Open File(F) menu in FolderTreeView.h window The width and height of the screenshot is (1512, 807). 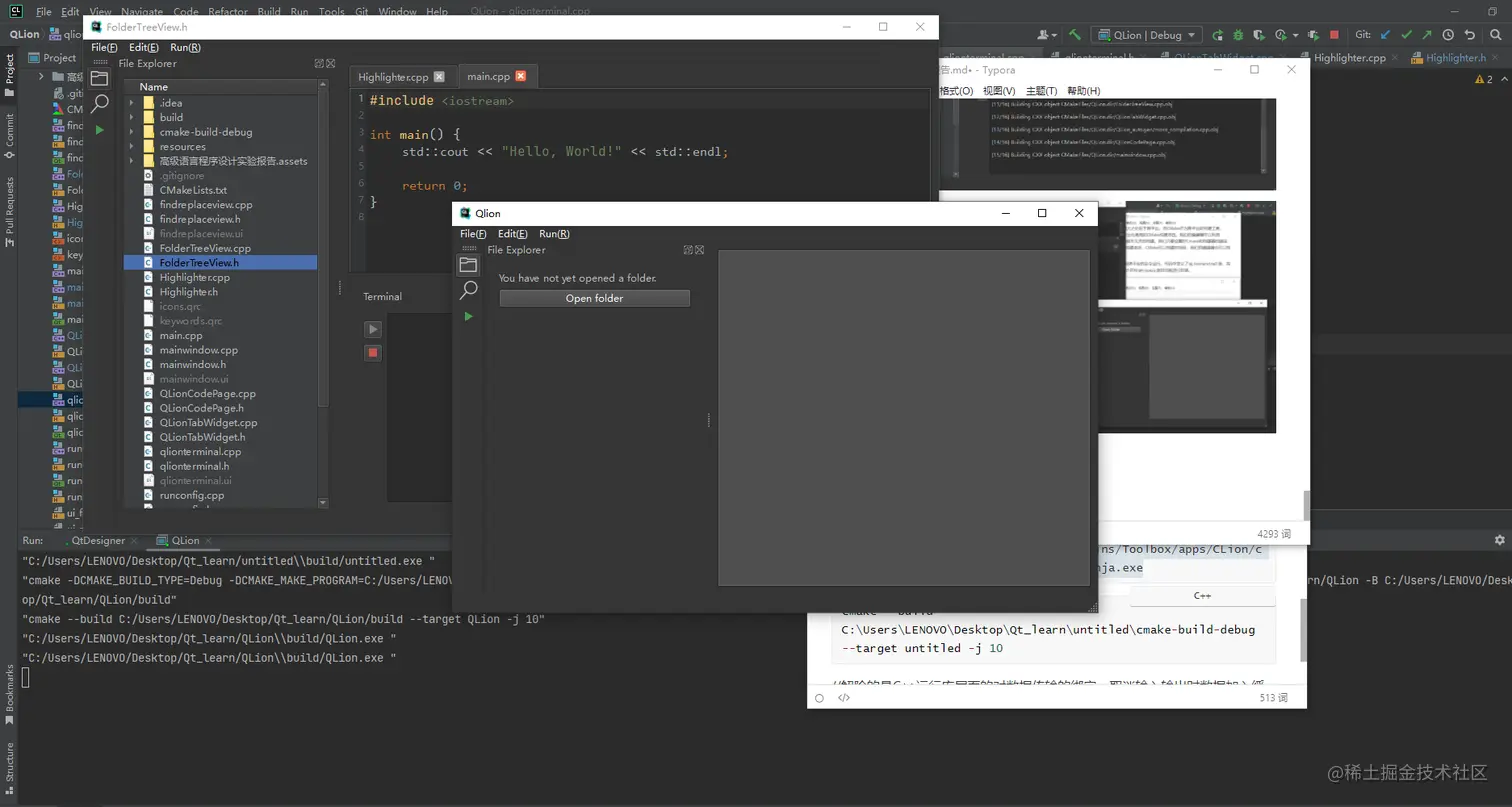click(x=104, y=47)
